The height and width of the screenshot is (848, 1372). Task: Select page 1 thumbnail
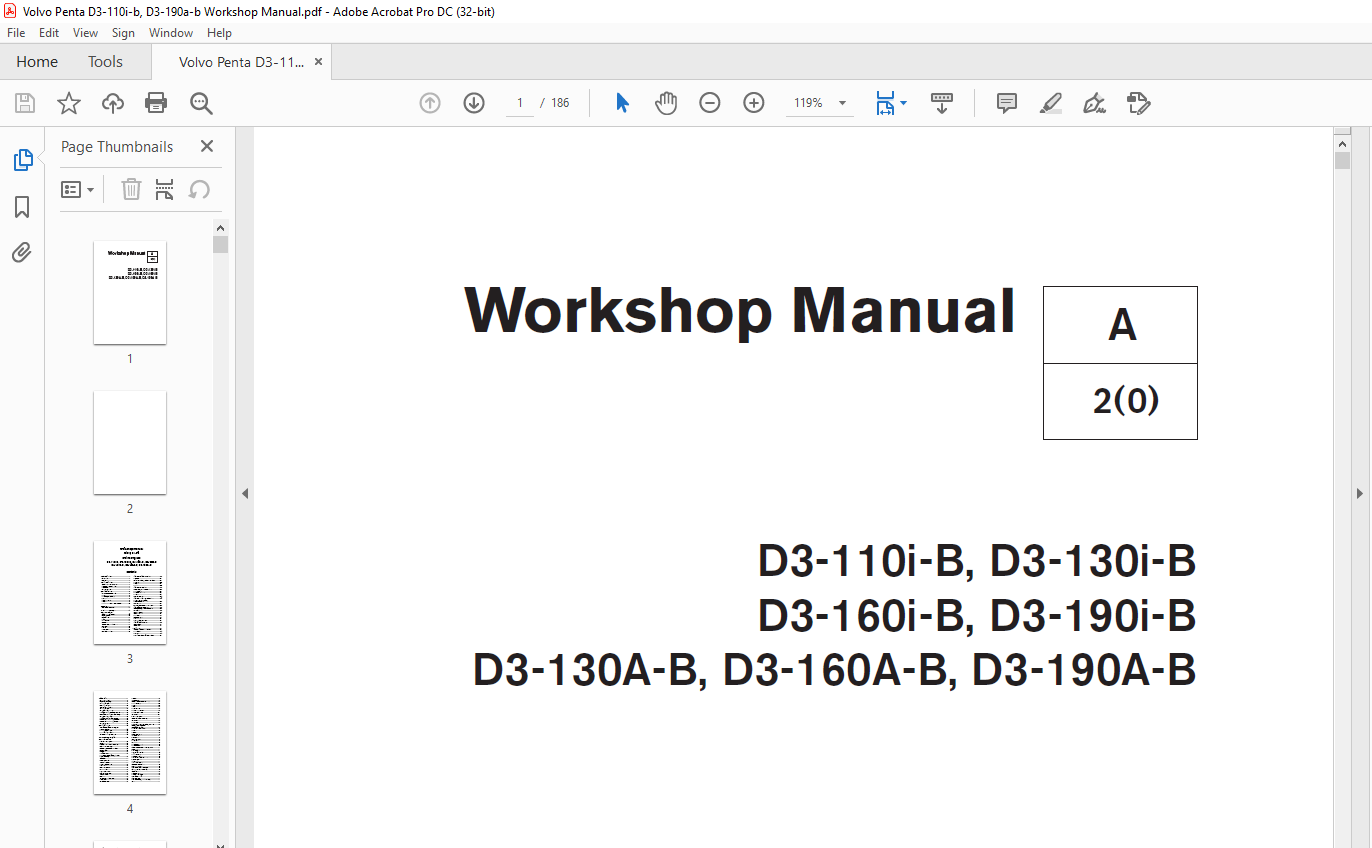point(130,292)
